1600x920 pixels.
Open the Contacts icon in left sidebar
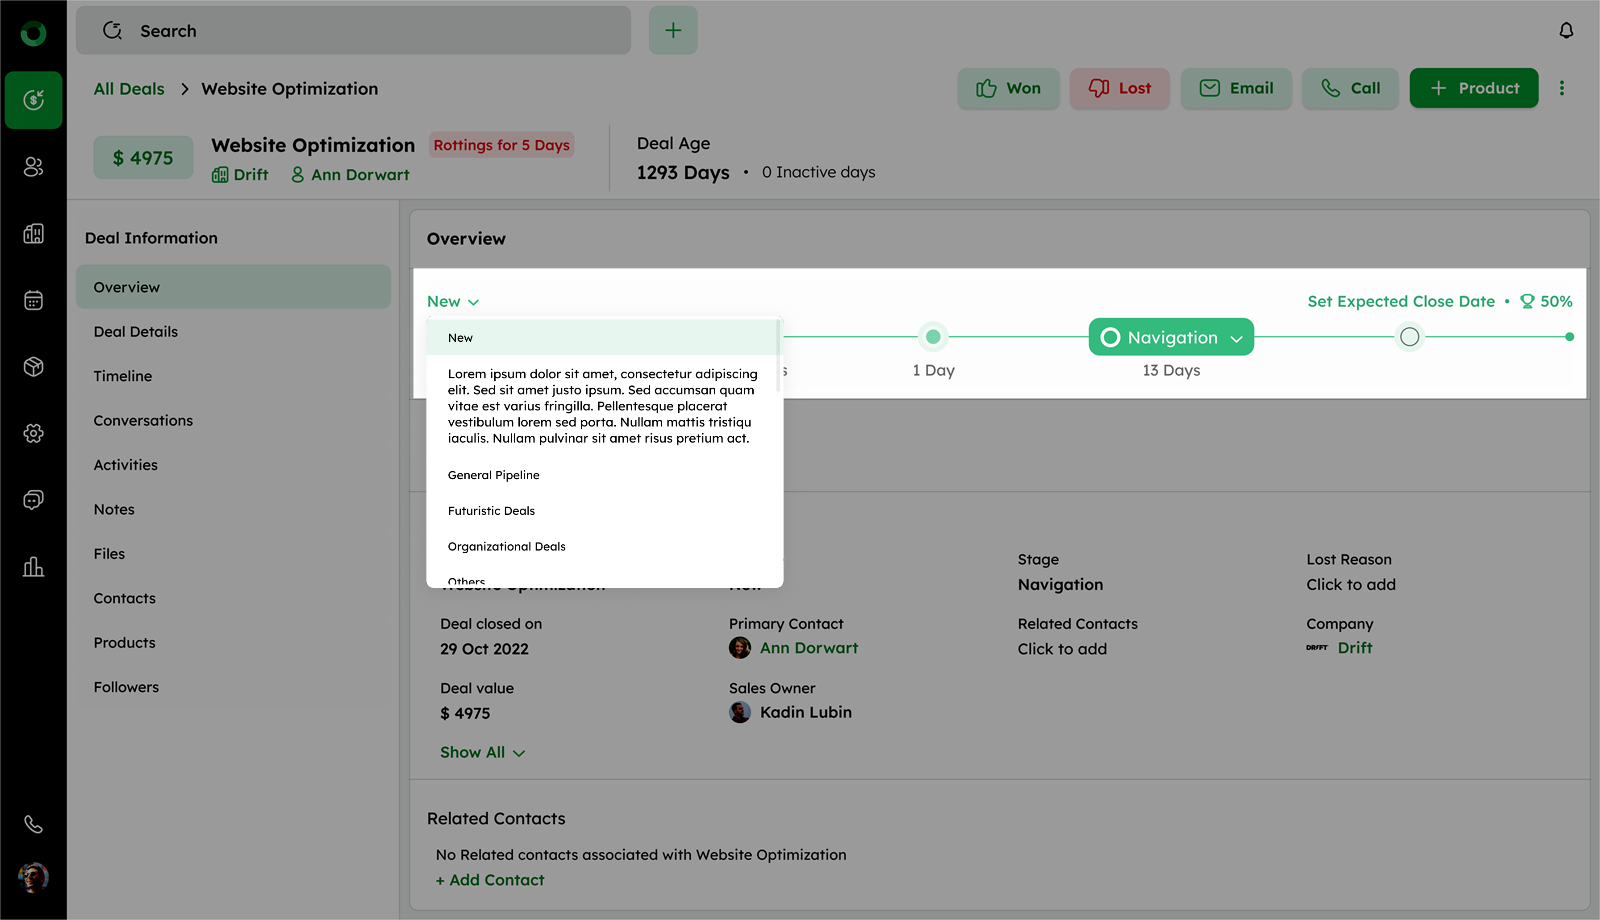point(33,167)
